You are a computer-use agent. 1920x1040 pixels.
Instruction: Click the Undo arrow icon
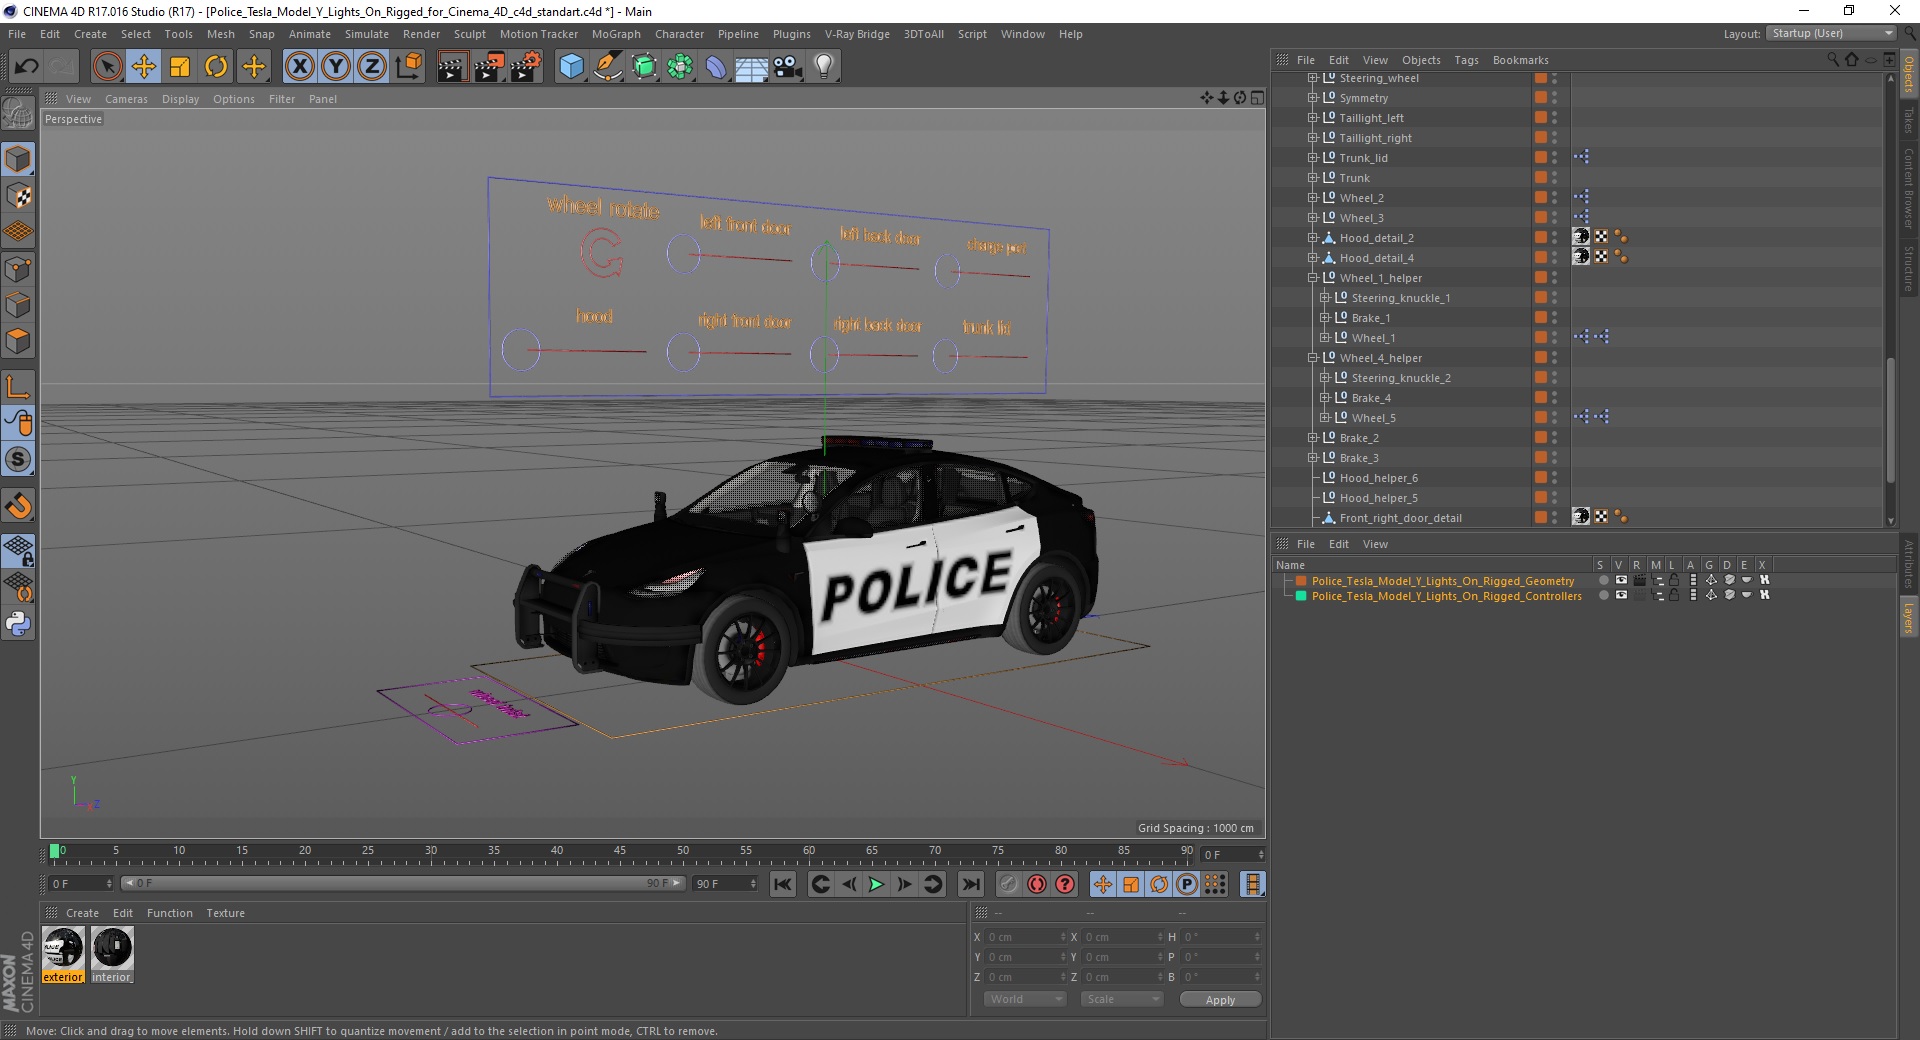(x=27, y=67)
